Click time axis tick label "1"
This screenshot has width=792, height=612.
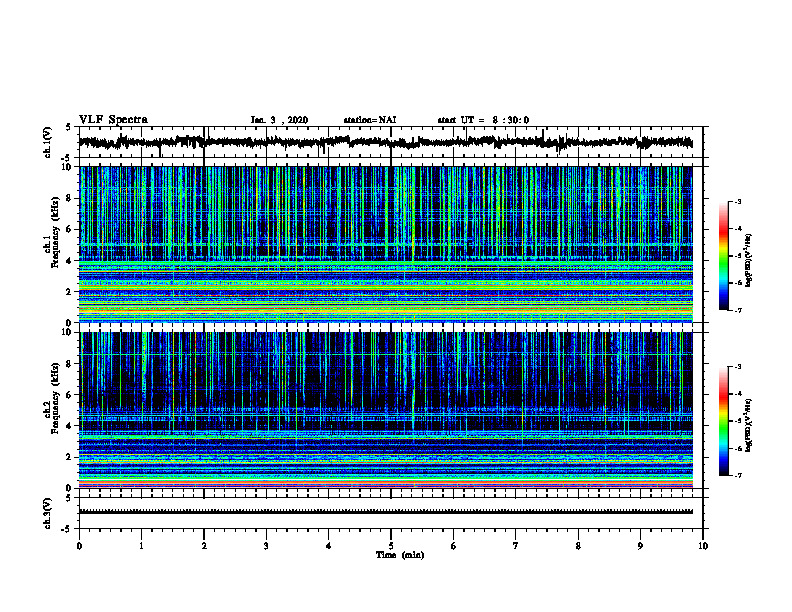click(141, 546)
